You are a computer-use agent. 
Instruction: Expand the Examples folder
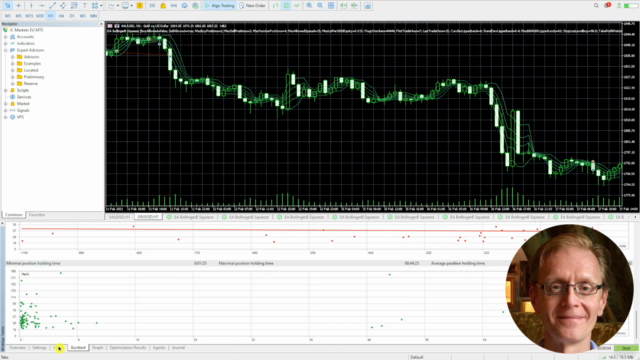(12, 64)
